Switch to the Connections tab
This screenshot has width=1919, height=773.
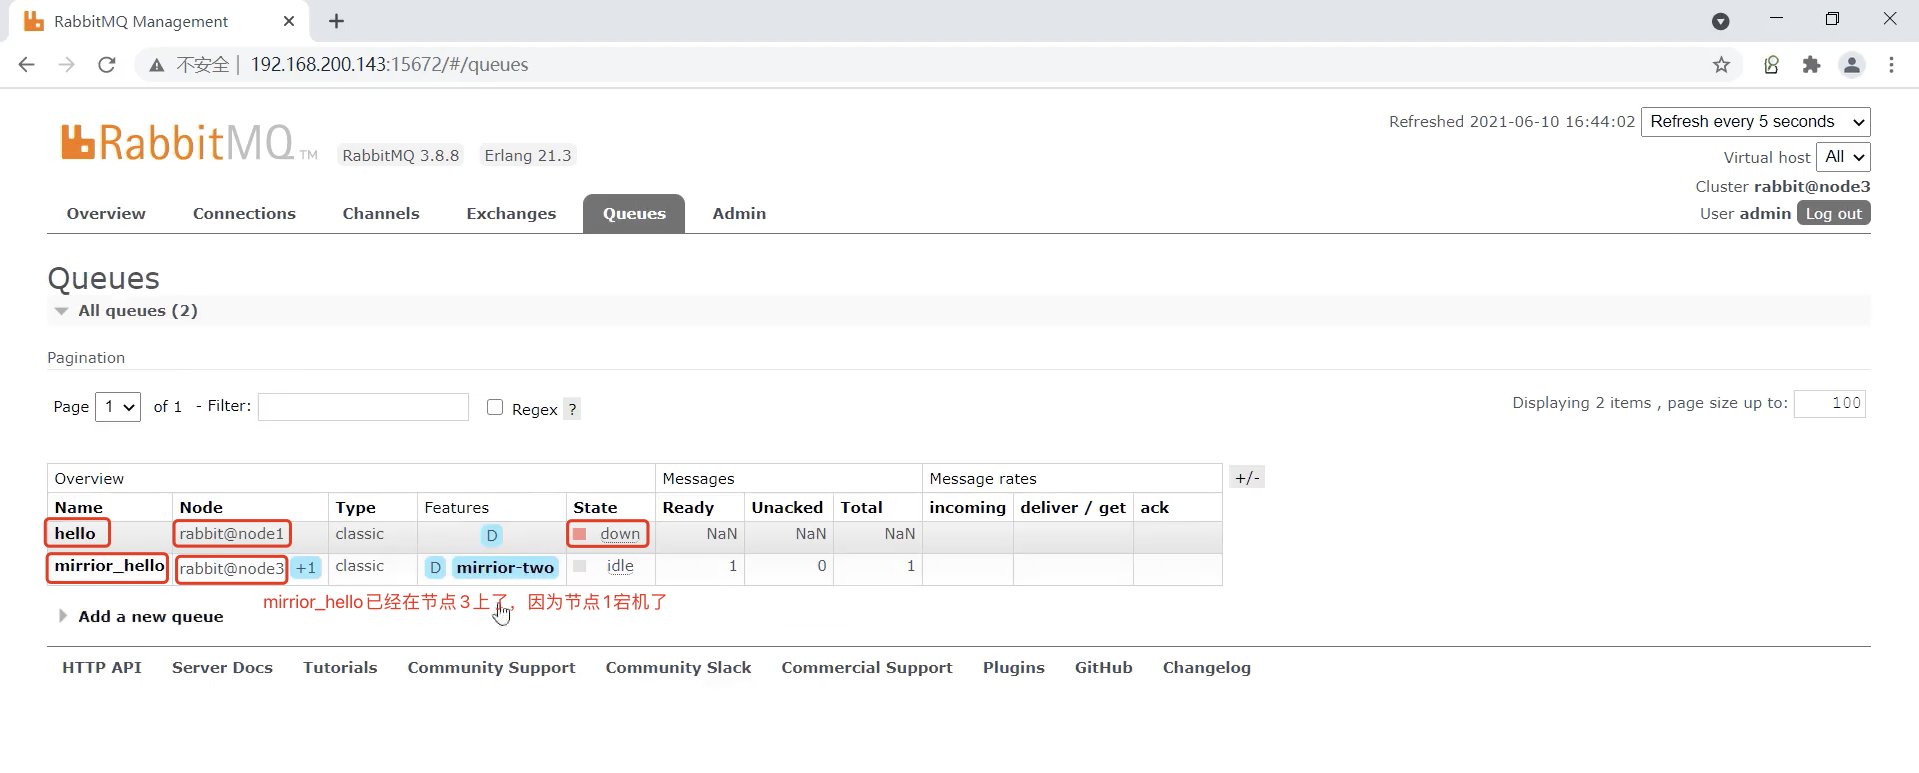244,214
